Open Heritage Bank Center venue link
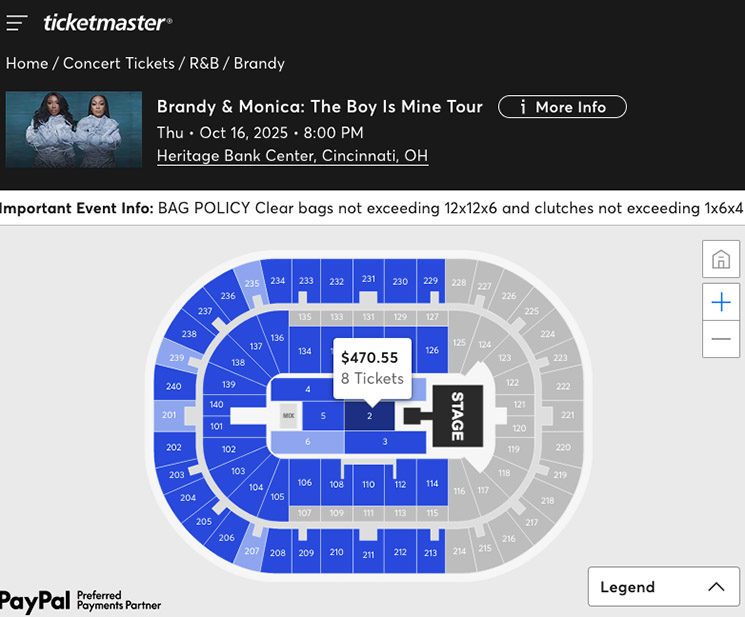The image size is (745, 617). coord(292,156)
